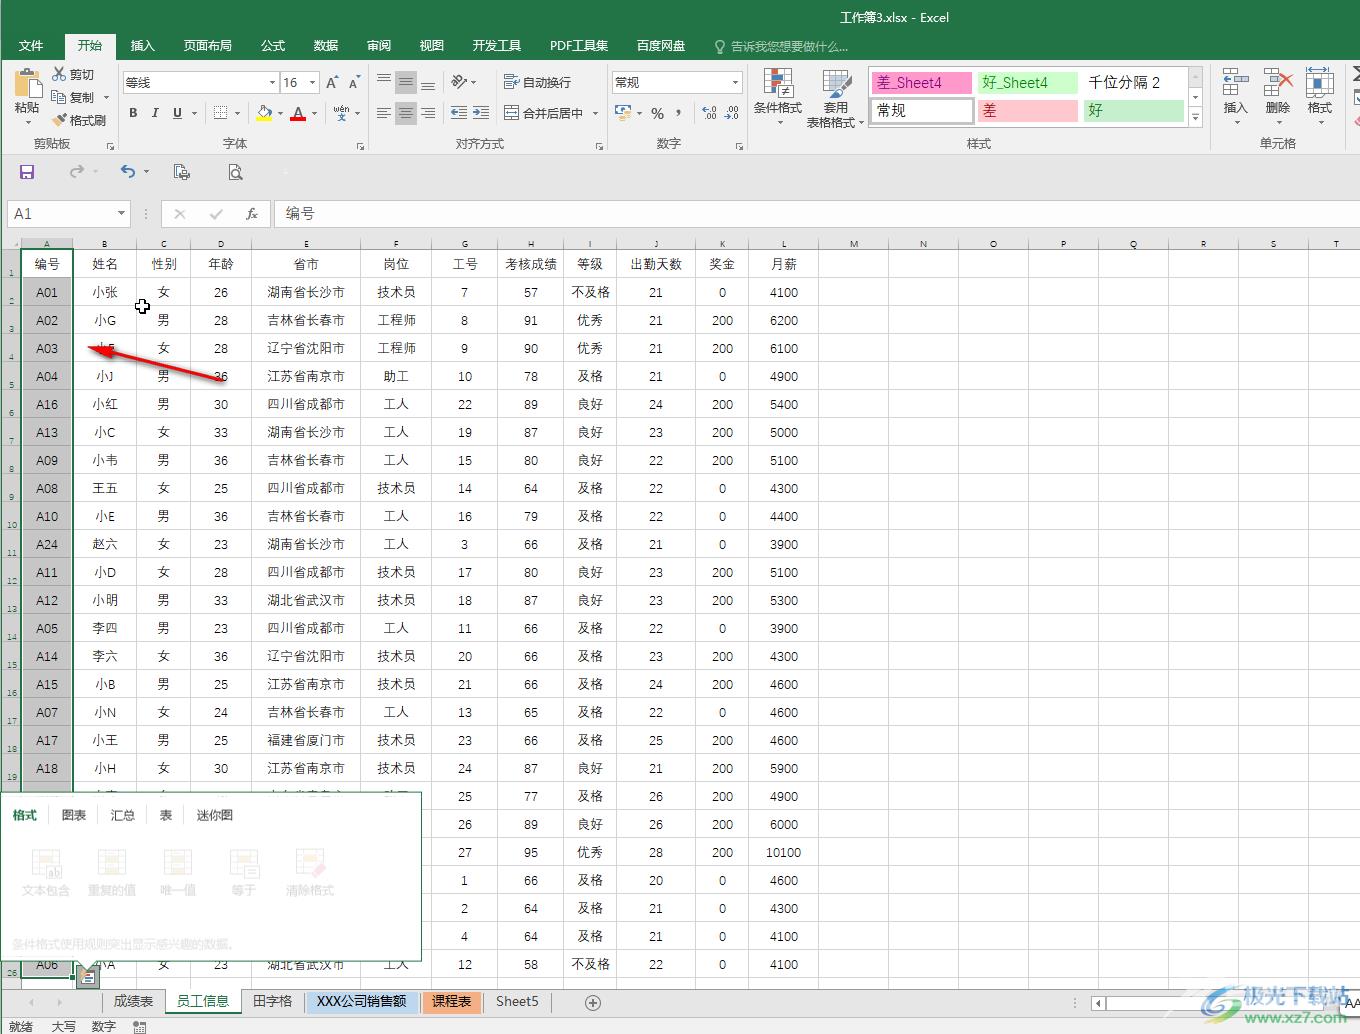Open the font name dropdown 等线
The height and width of the screenshot is (1034, 1360).
pos(271,82)
